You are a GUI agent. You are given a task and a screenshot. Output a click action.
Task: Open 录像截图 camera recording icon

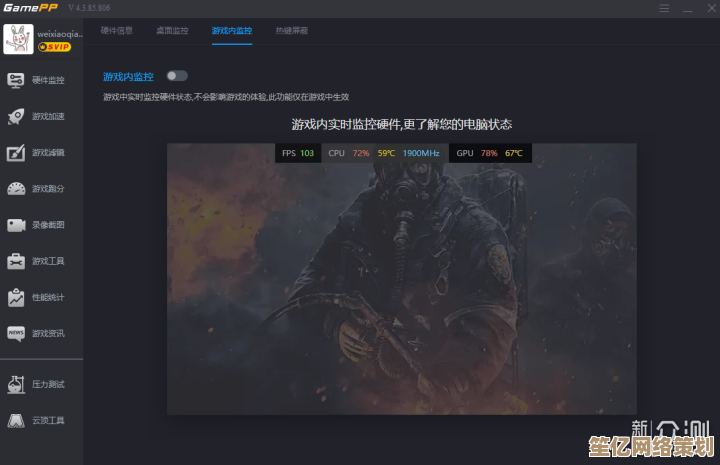16,225
